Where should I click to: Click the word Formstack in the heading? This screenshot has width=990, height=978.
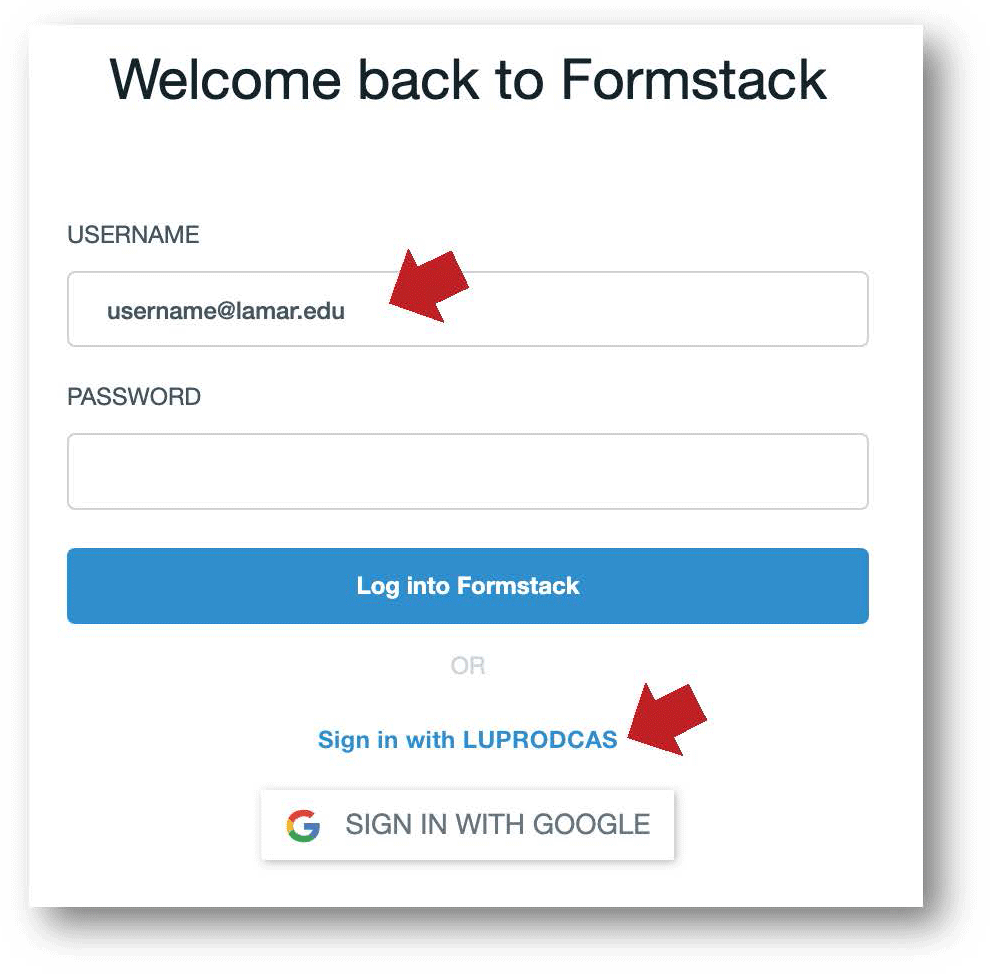click(x=693, y=78)
